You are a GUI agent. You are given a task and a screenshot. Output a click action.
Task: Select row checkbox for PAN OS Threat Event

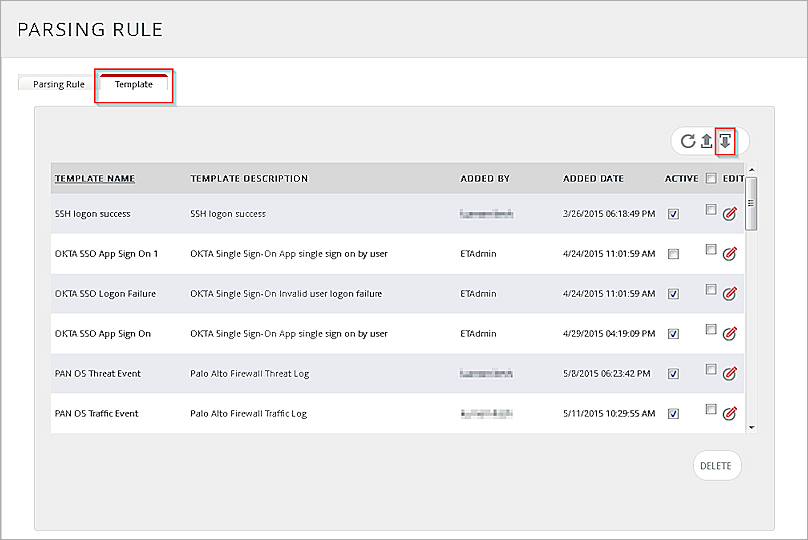tap(710, 369)
